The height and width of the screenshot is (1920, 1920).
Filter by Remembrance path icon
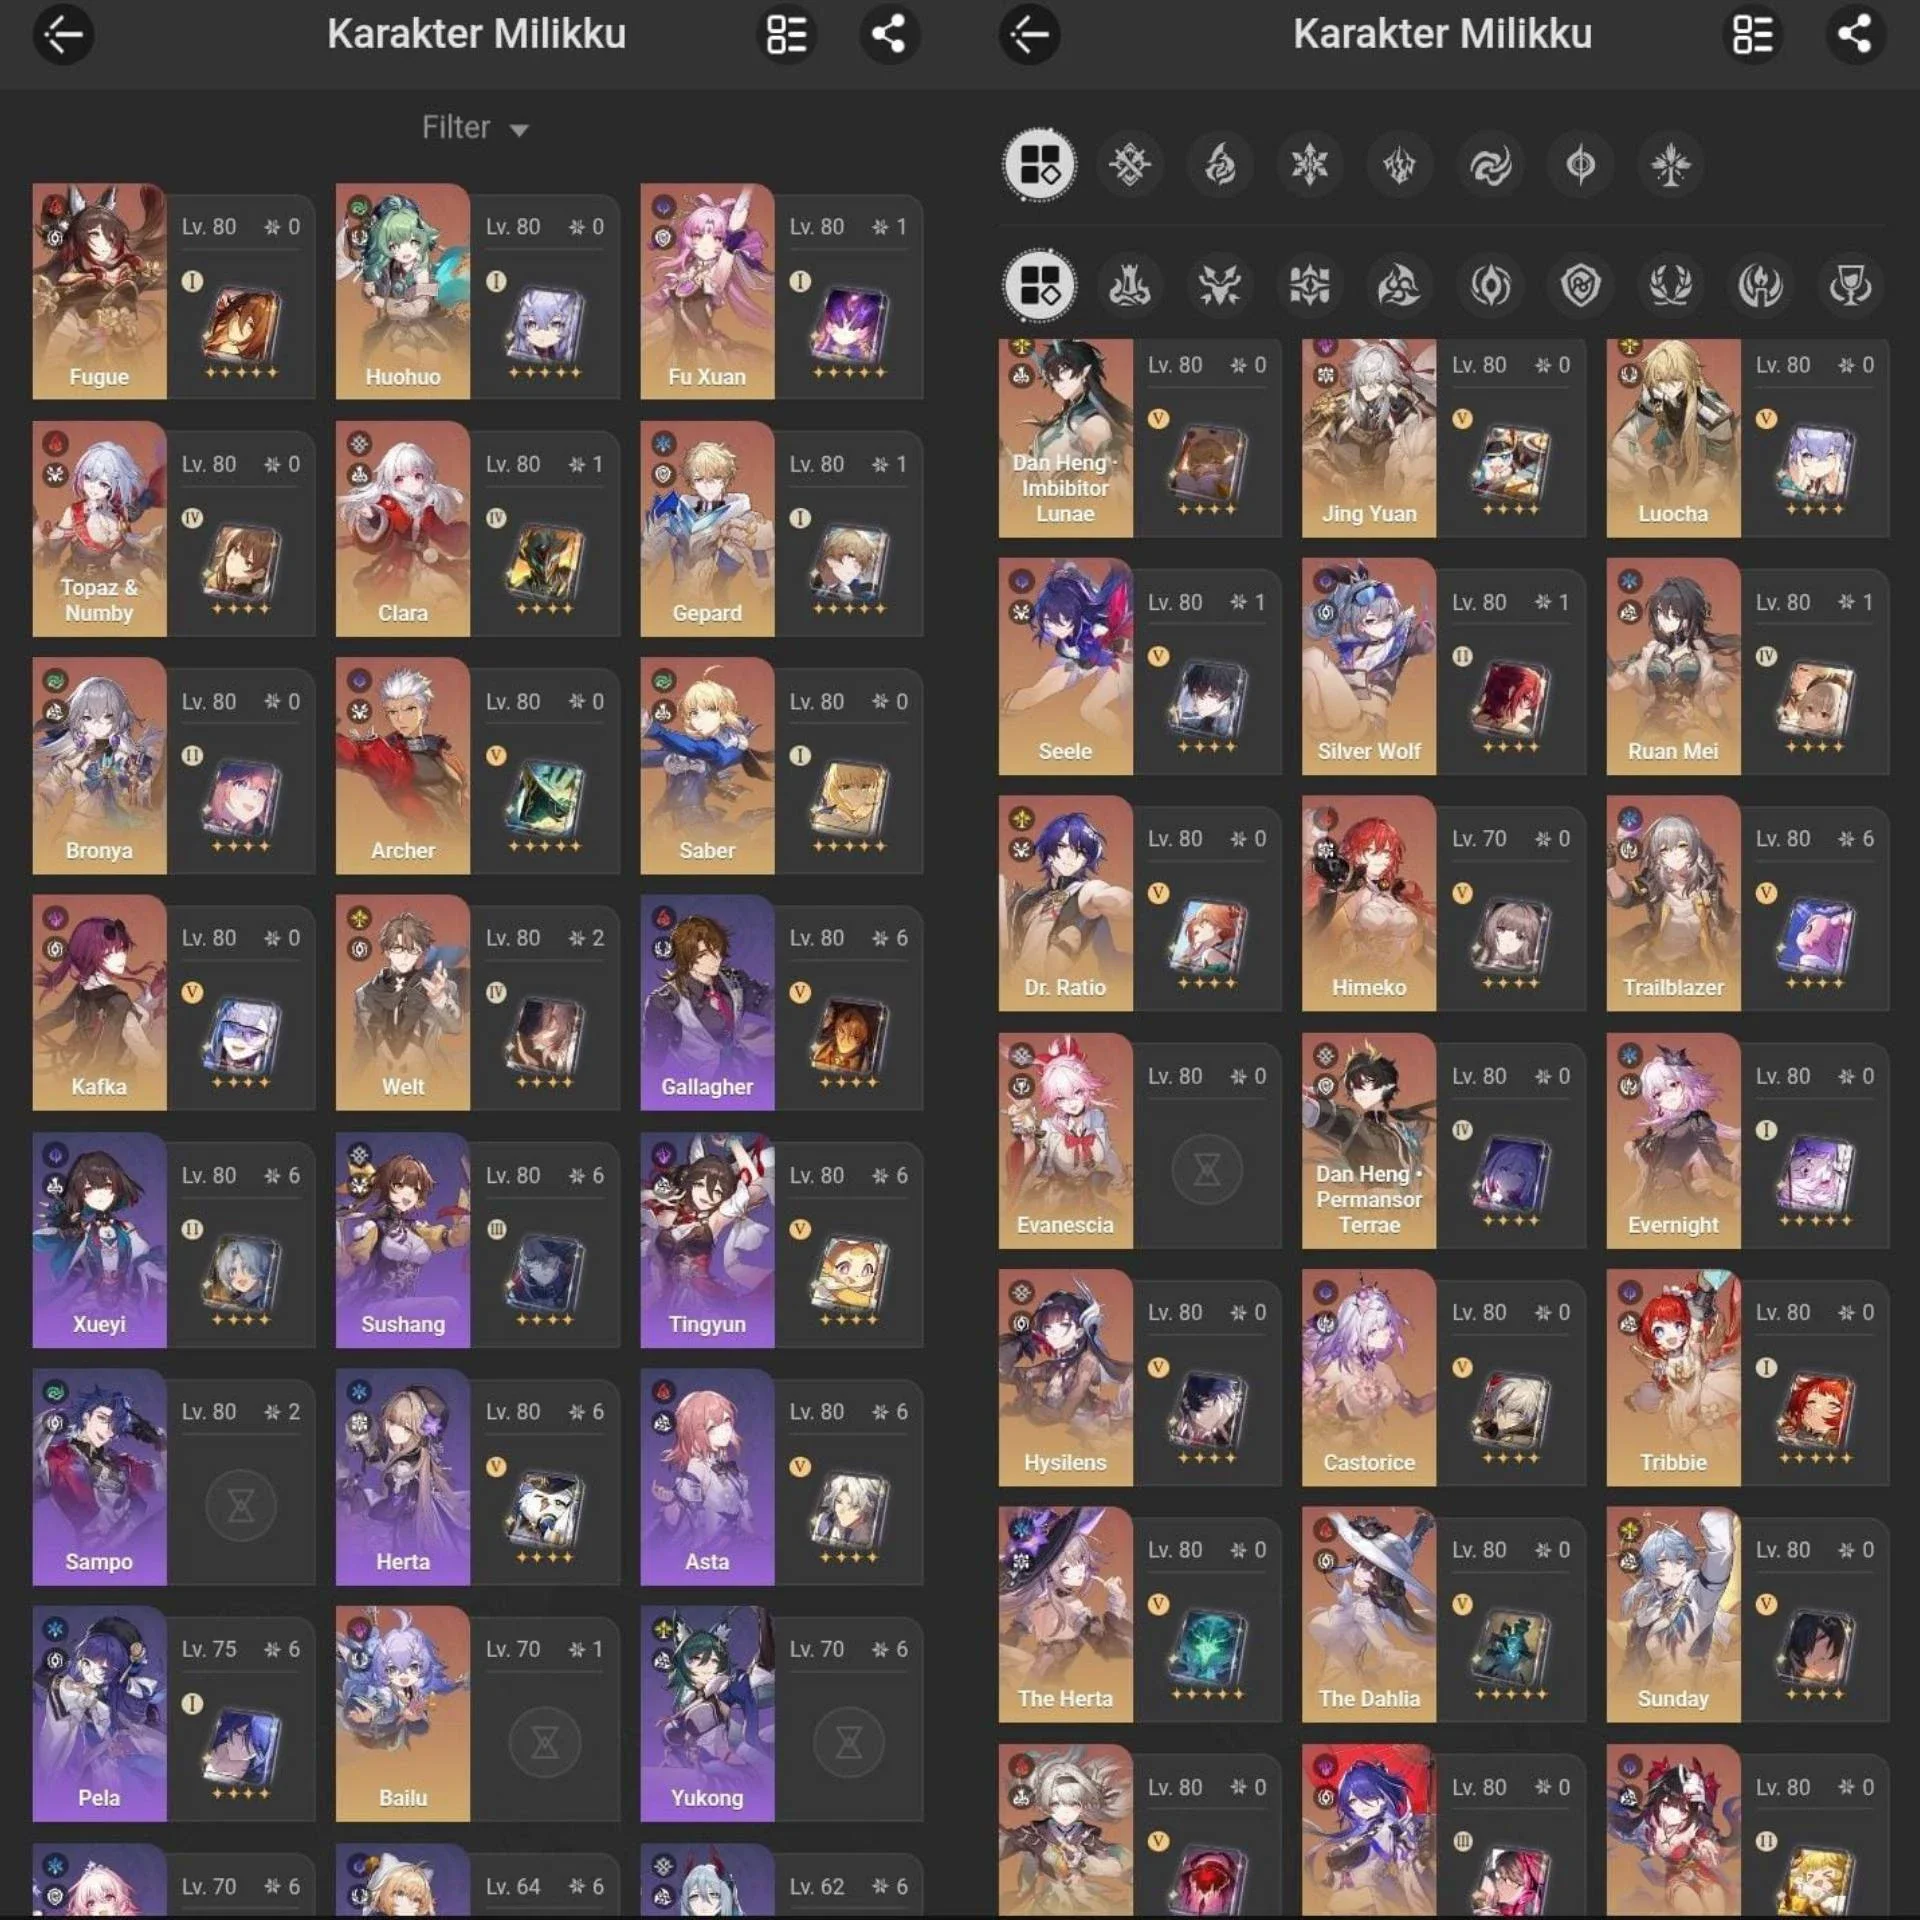coord(1760,286)
